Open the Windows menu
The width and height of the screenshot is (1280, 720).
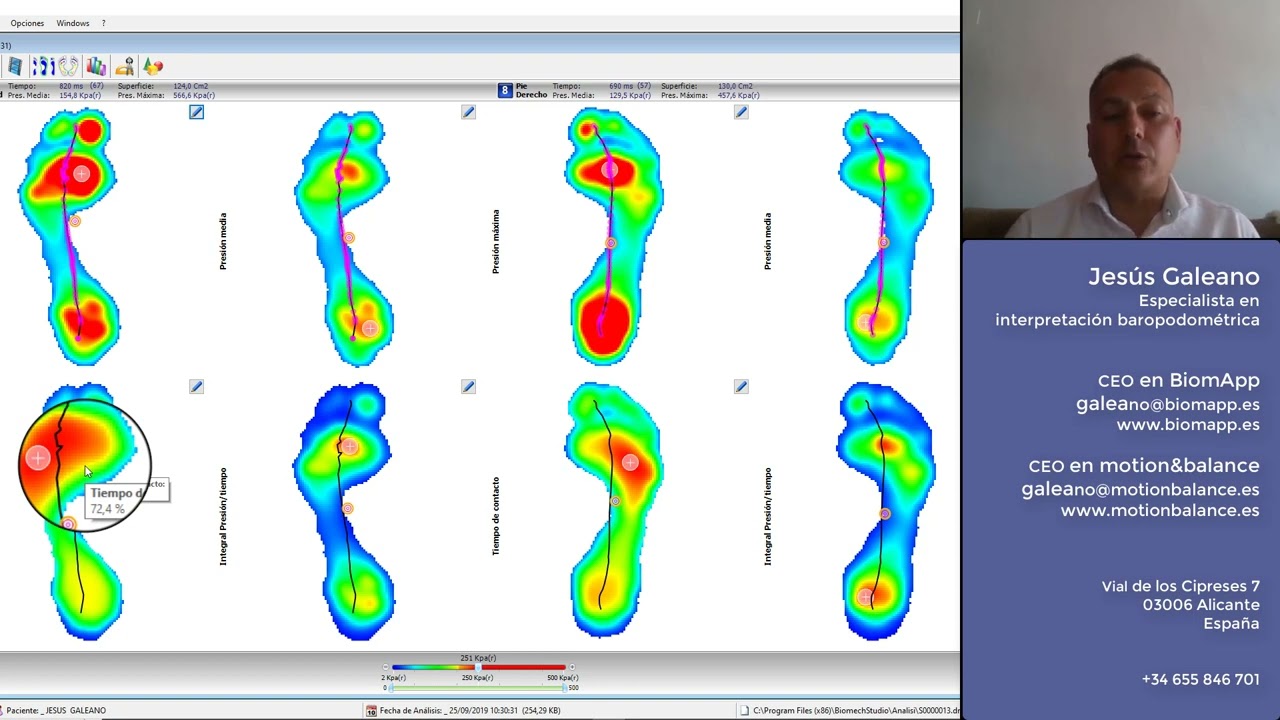(73, 23)
